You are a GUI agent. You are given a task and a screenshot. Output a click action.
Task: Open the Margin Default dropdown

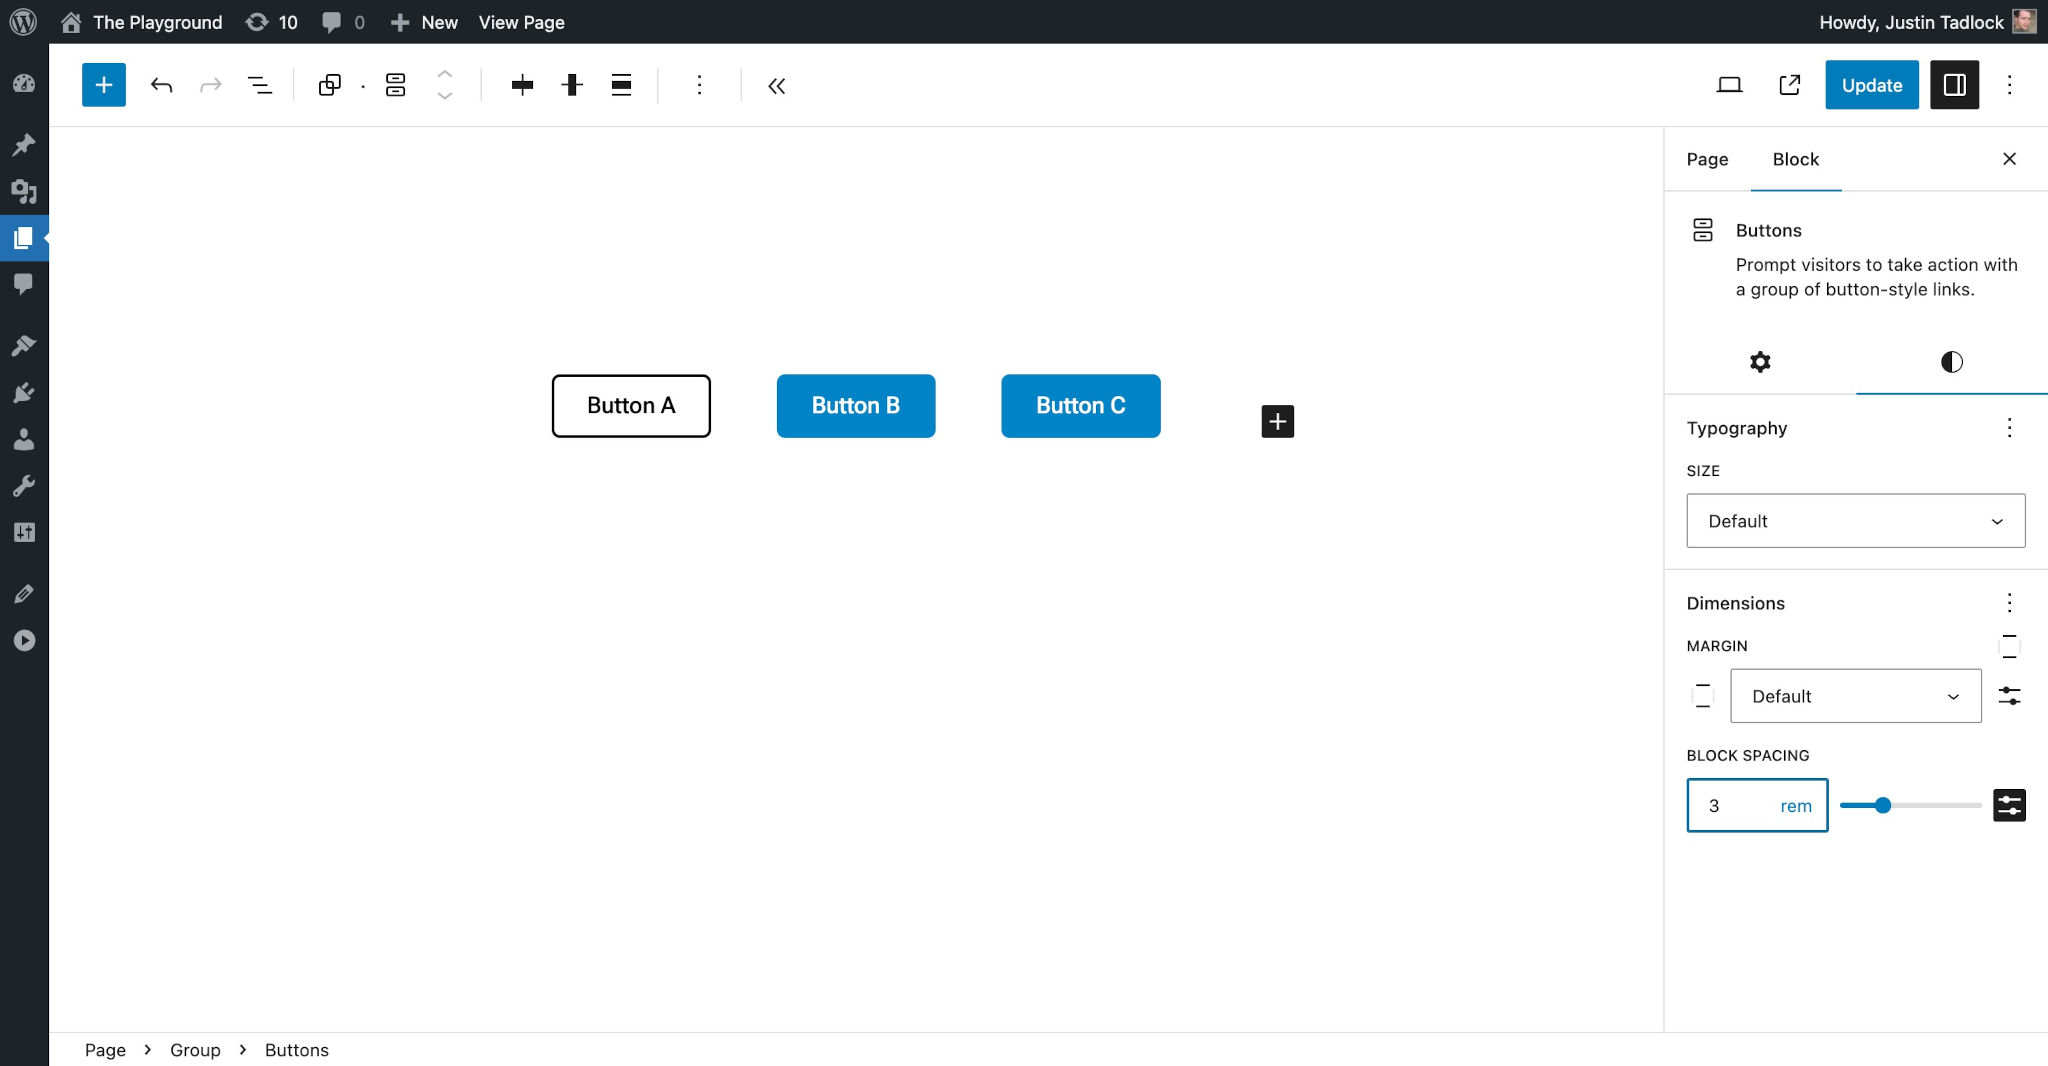click(x=1856, y=696)
